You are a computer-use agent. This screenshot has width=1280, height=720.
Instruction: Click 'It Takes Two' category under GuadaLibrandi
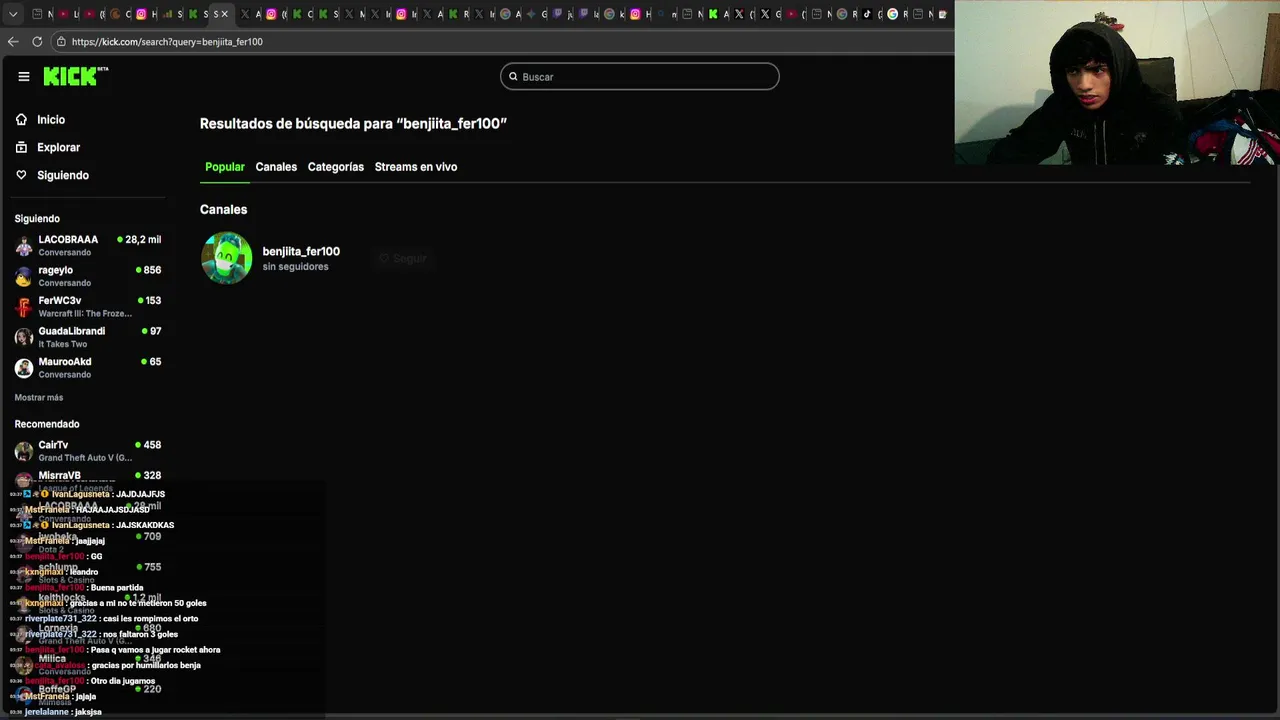[63, 344]
